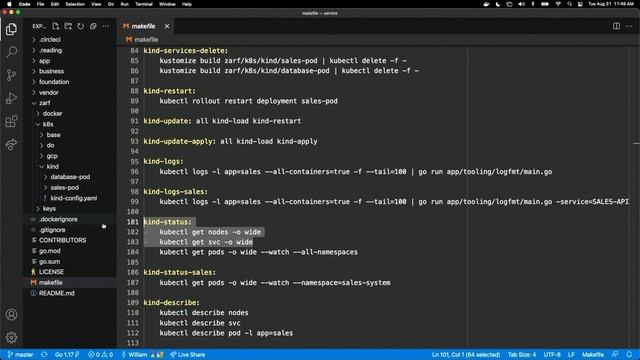The height and width of the screenshot is (360, 640).
Task: Open the notifications bell in status bar
Action: coord(629,355)
